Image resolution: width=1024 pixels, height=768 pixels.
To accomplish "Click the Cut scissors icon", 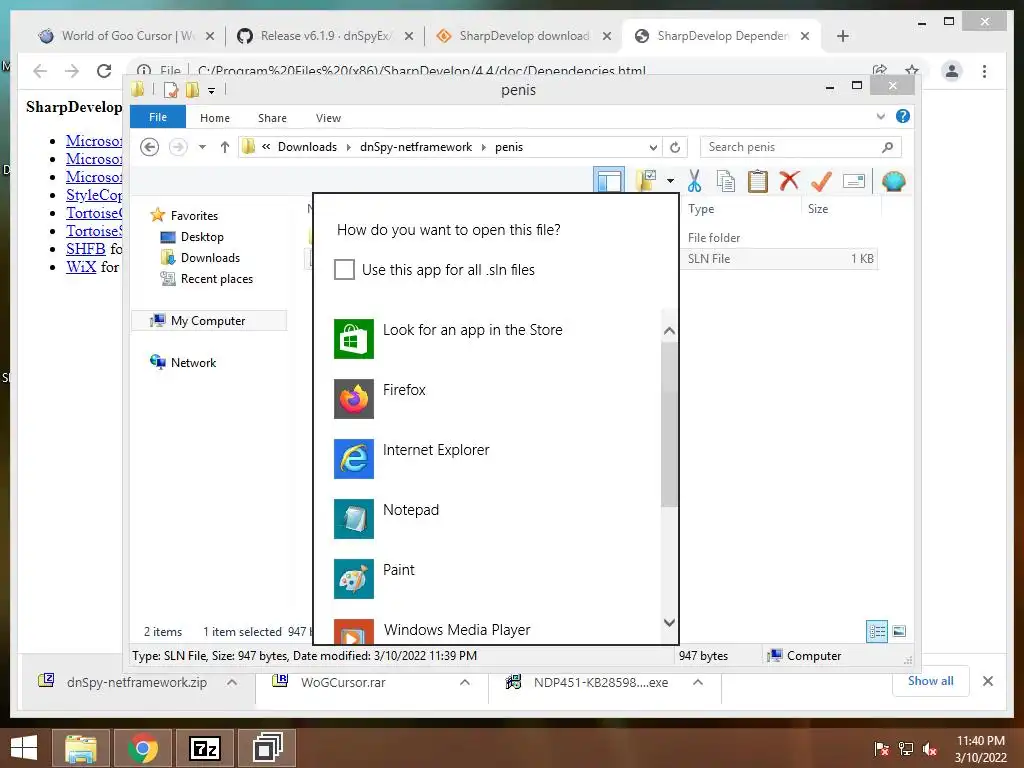I will 694,181.
